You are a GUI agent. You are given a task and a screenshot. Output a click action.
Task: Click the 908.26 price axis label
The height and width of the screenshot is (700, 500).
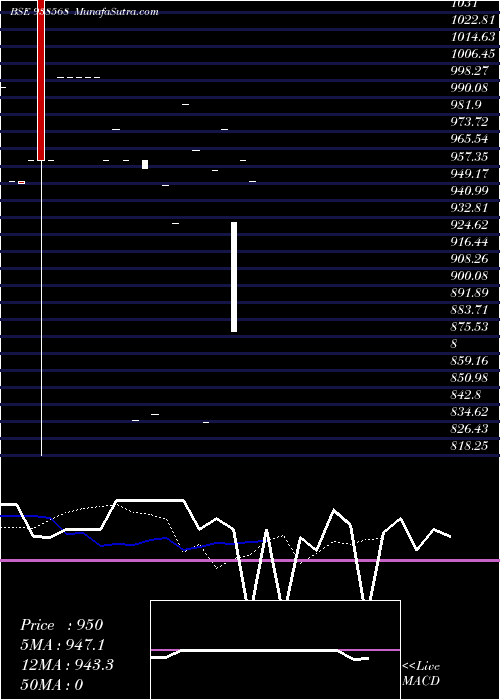(x=470, y=258)
